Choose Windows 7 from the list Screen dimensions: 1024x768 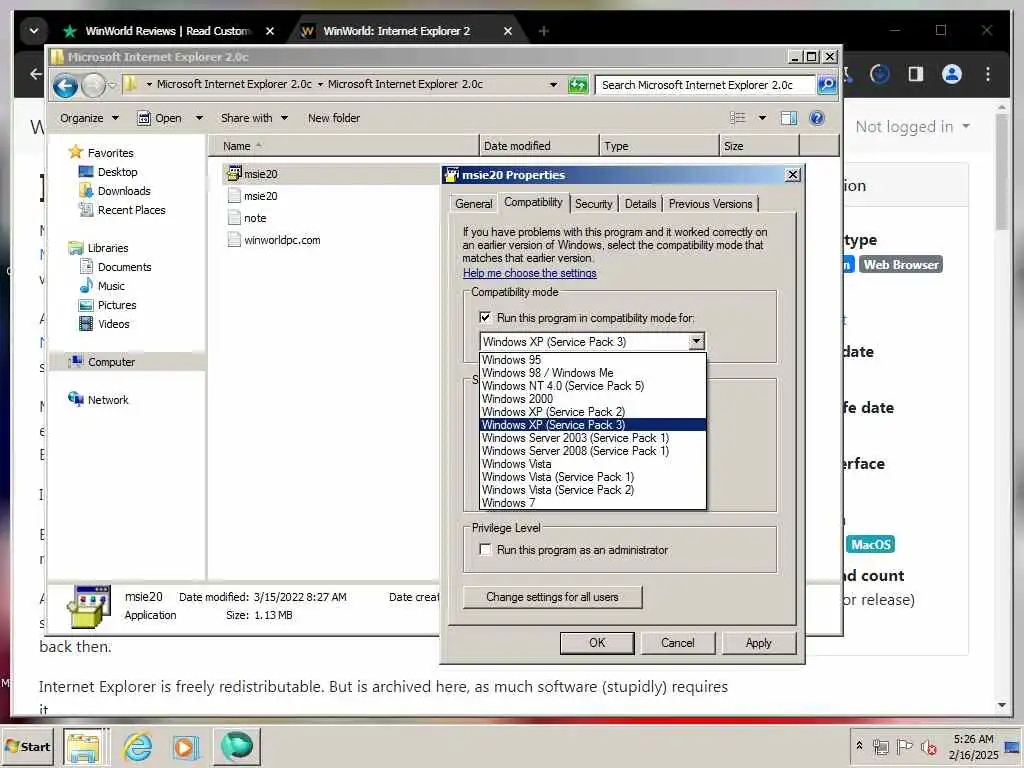tap(593, 503)
